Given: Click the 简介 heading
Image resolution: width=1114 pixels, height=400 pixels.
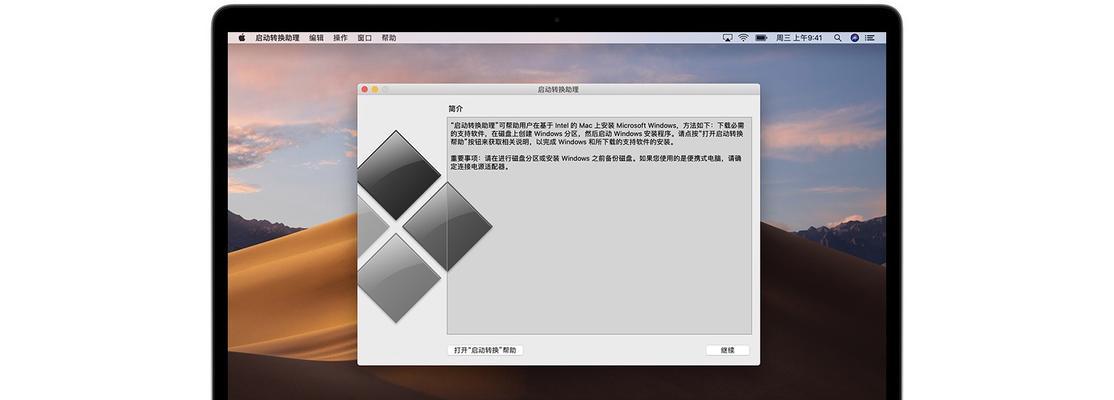Looking at the screenshot, I should [455, 109].
